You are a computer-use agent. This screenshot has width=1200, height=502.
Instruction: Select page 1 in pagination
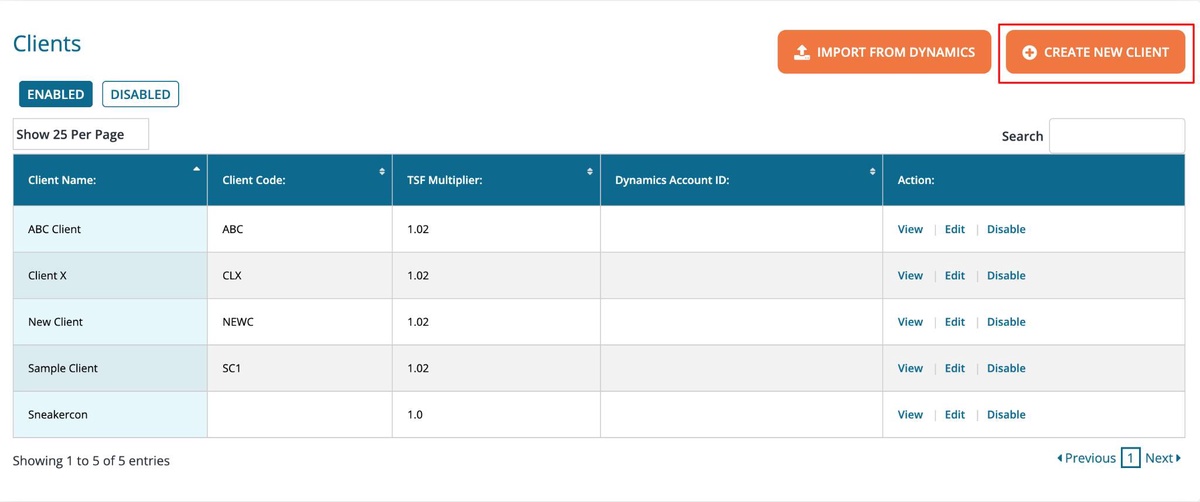(x=1130, y=458)
